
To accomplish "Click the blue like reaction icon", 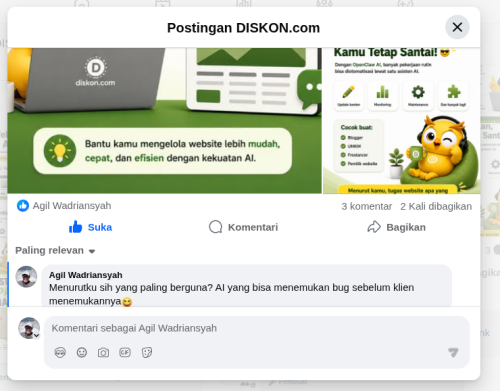I will [x=23, y=206].
